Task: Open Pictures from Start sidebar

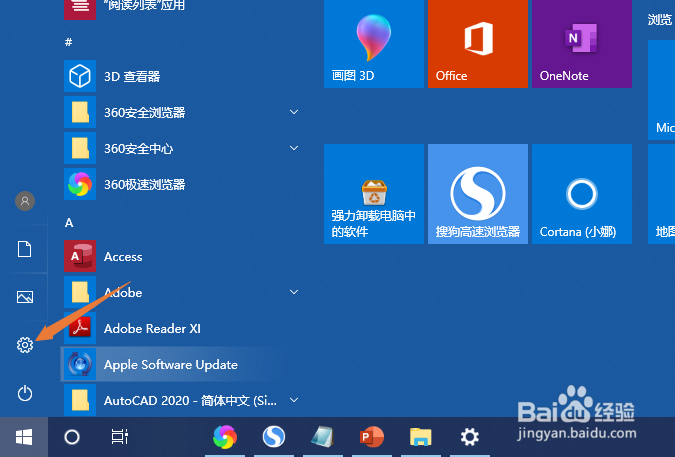Action: [x=25, y=297]
